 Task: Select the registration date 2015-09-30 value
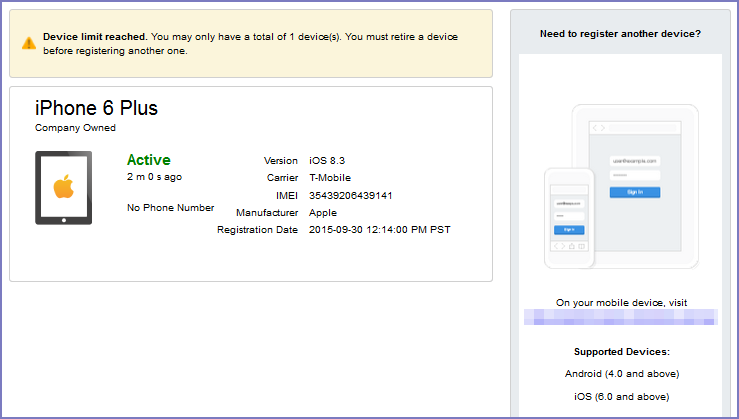380,230
